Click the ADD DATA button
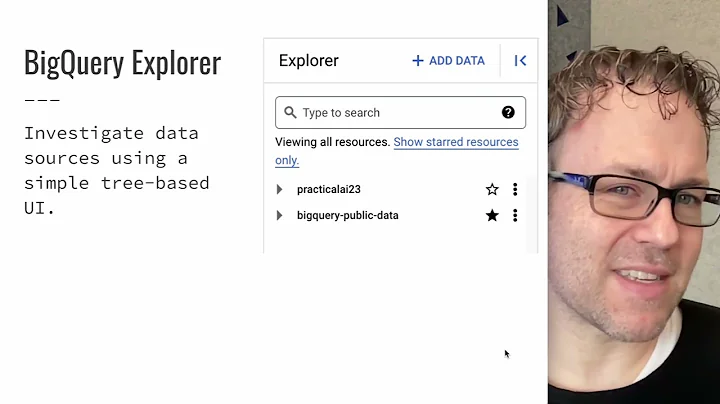720x404 pixels. coord(448,61)
